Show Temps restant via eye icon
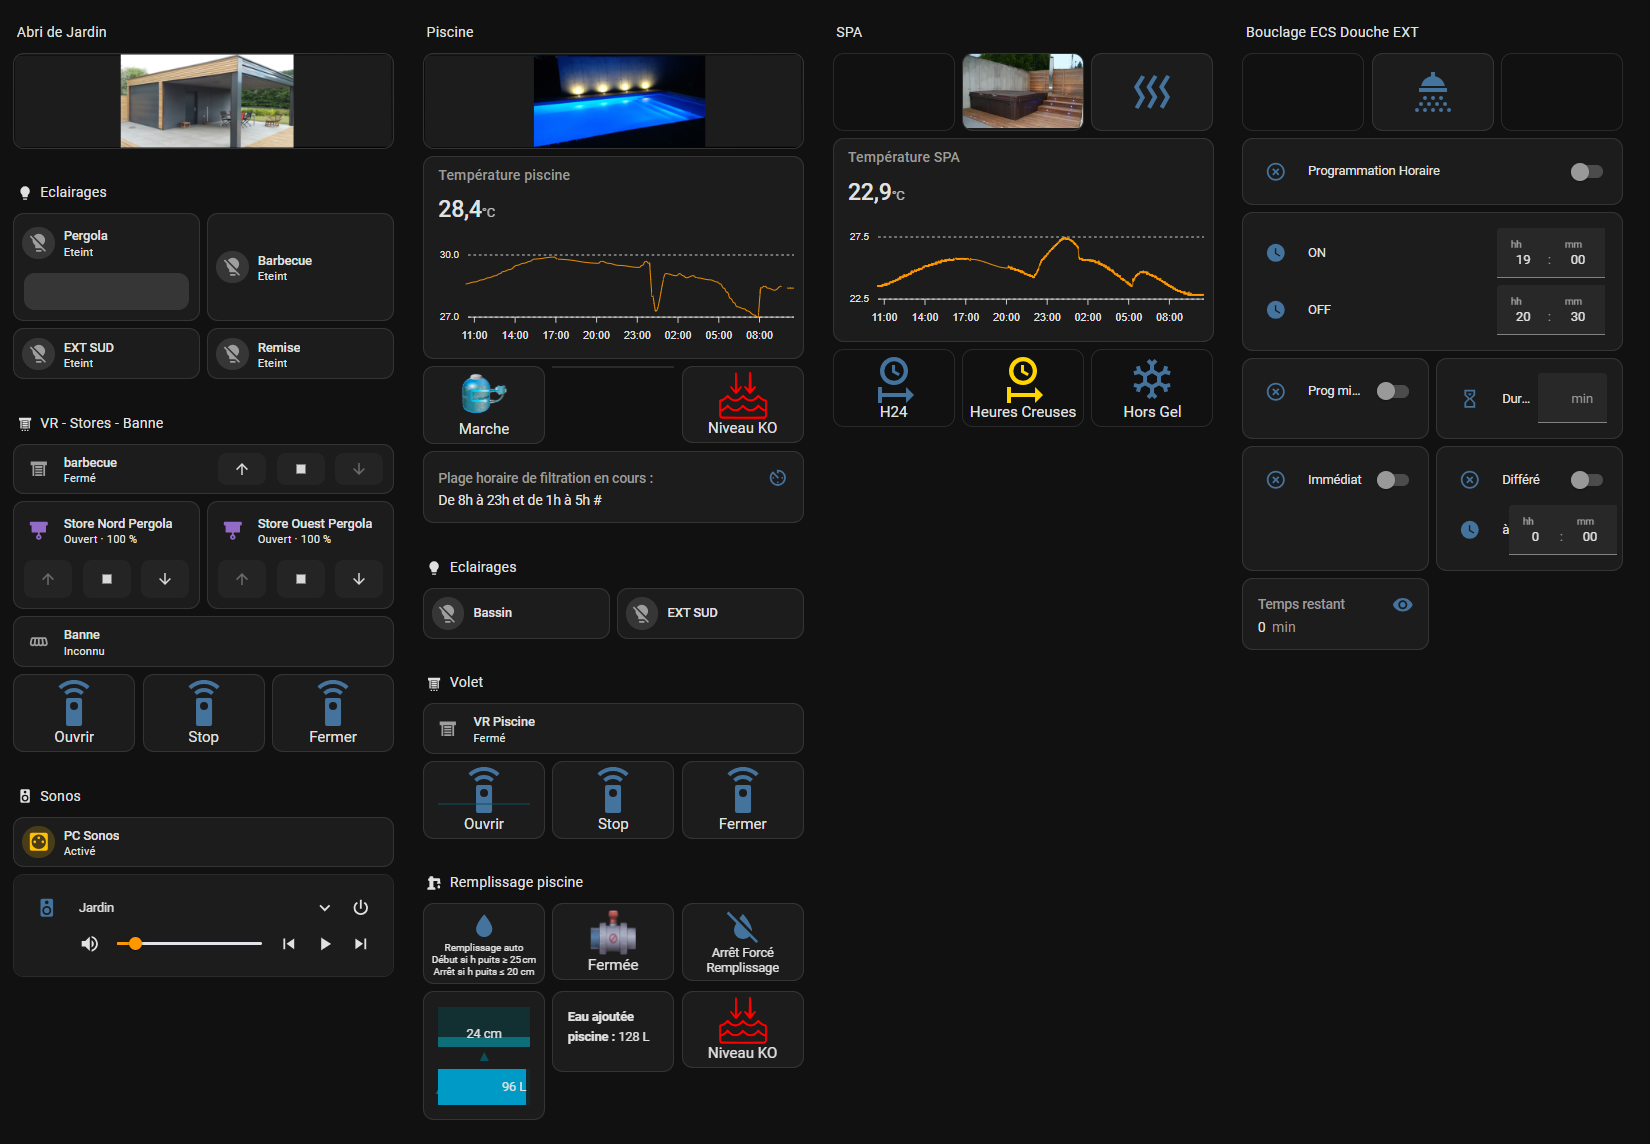This screenshot has height=1144, width=1650. (x=1402, y=605)
